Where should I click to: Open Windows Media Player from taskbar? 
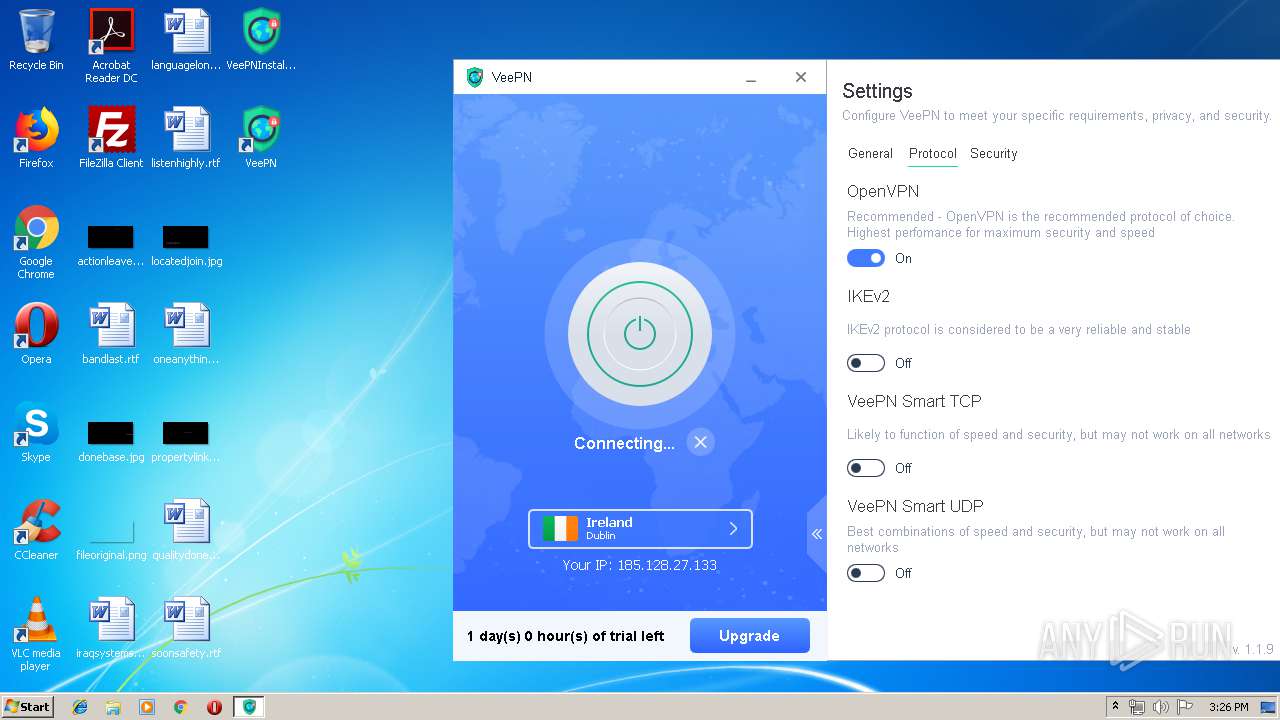point(147,707)
